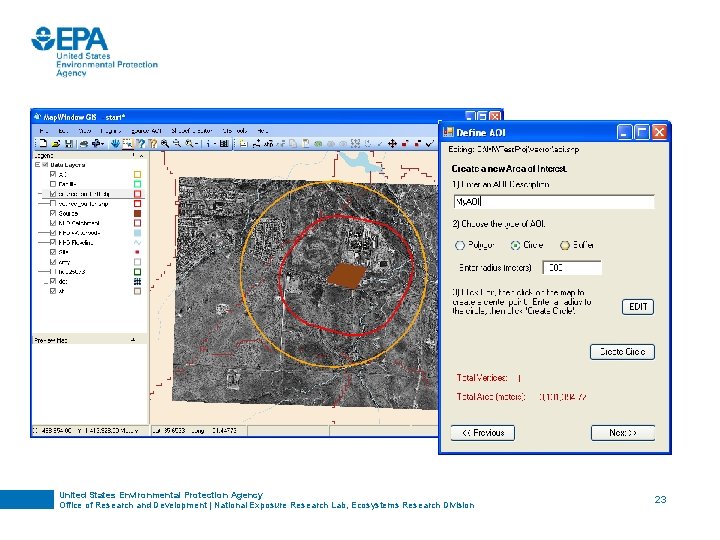Toggle the Preview Map panel pin
720x540 pixels.
tap(133, 340)
